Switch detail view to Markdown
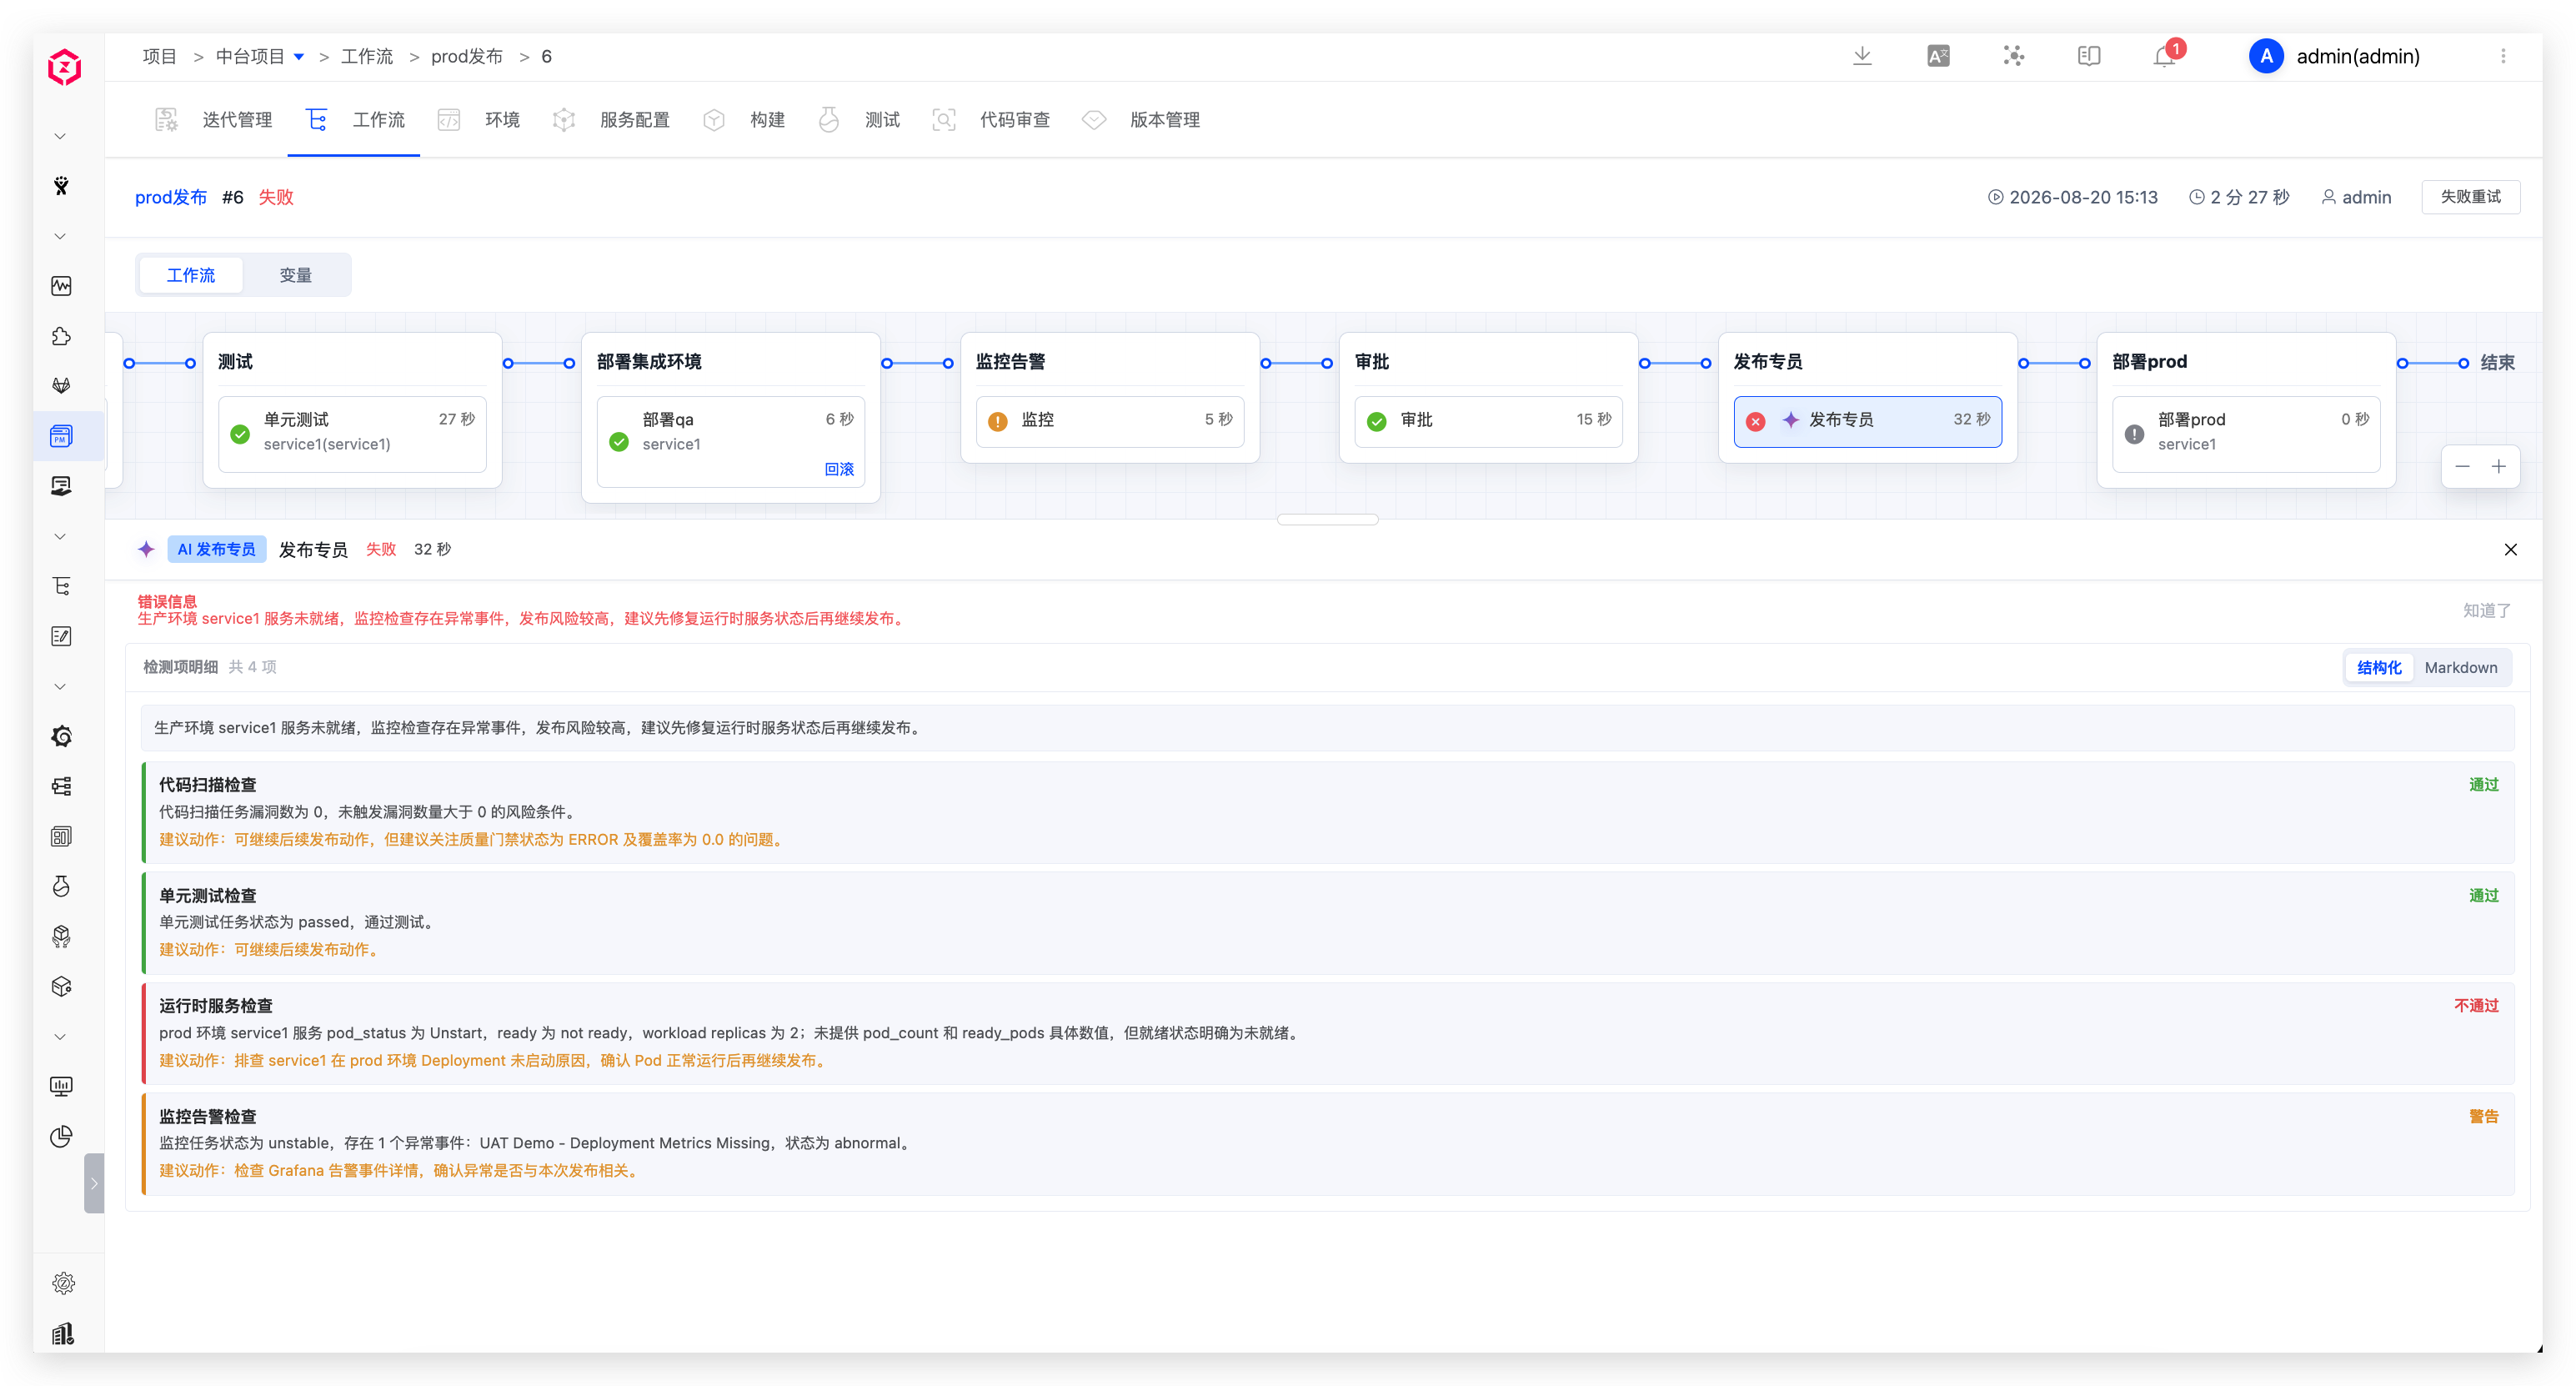 pyautogui.click(x=2460, y=667)
